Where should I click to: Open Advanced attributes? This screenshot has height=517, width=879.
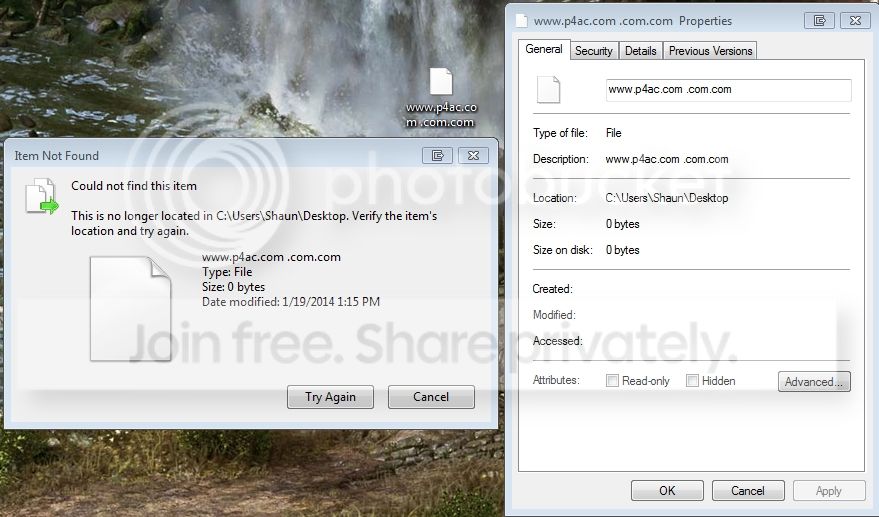[814, 382]
